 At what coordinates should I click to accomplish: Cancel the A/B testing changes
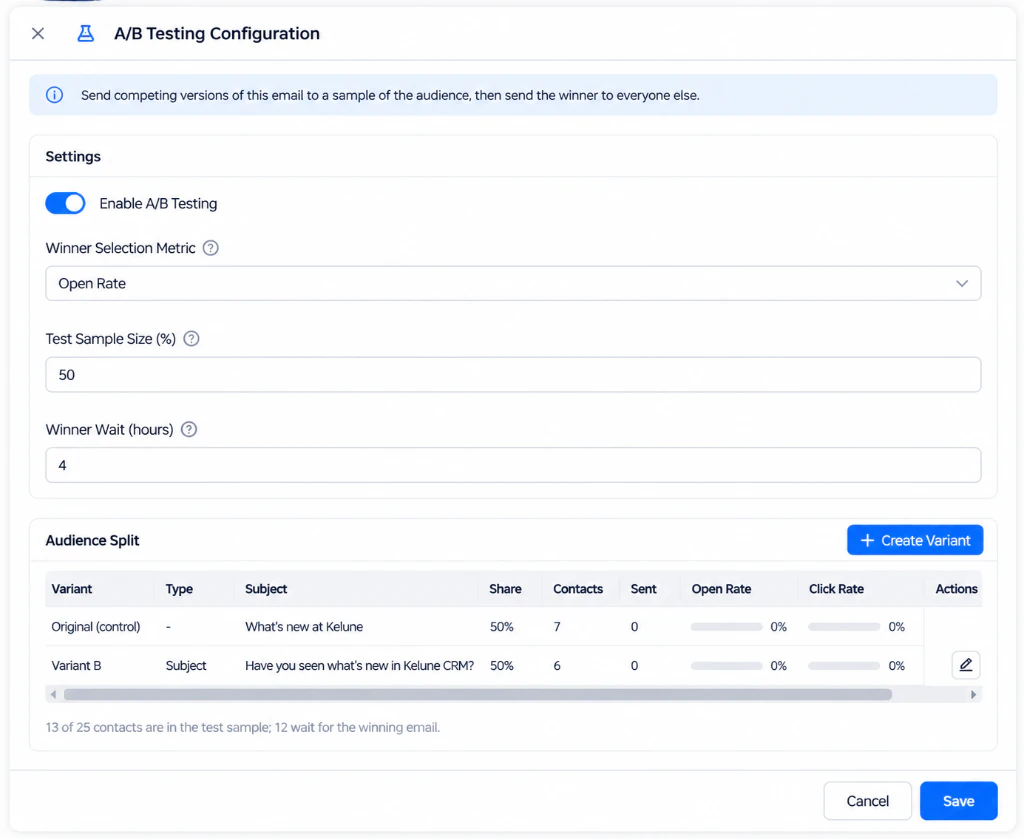pos(867,801)
